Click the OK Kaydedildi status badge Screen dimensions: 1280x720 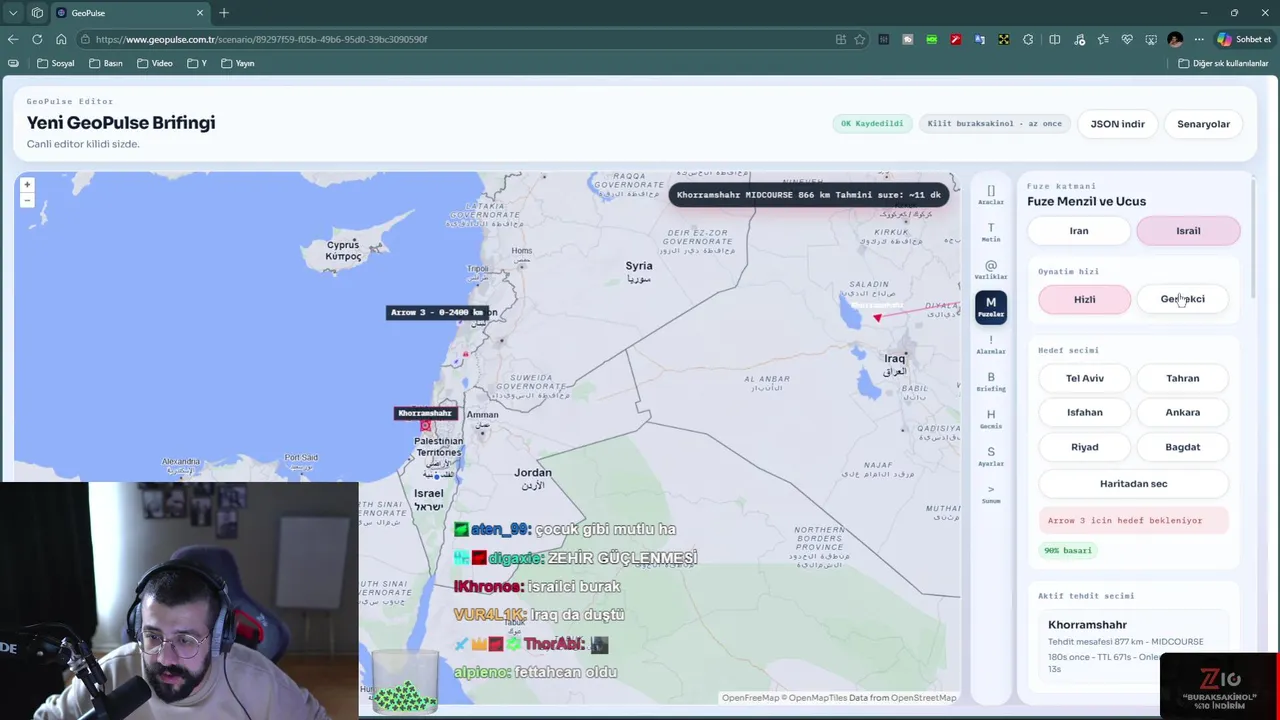pos(872,124)
